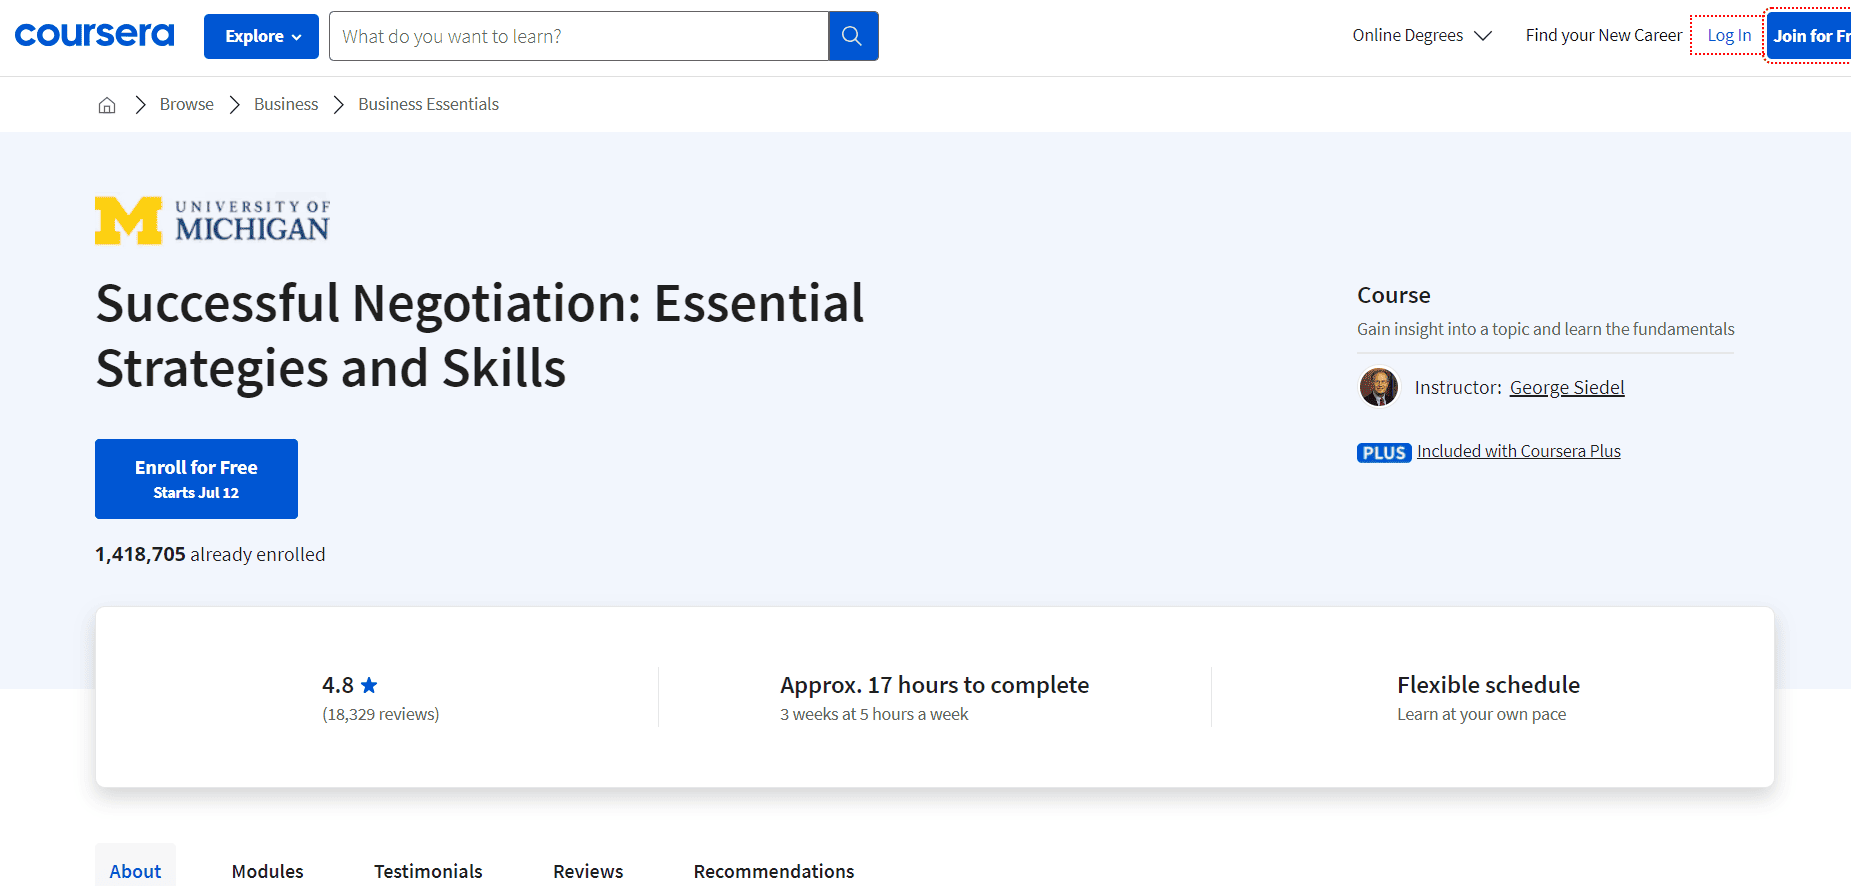Open the Explore dropdown menu

261,36
